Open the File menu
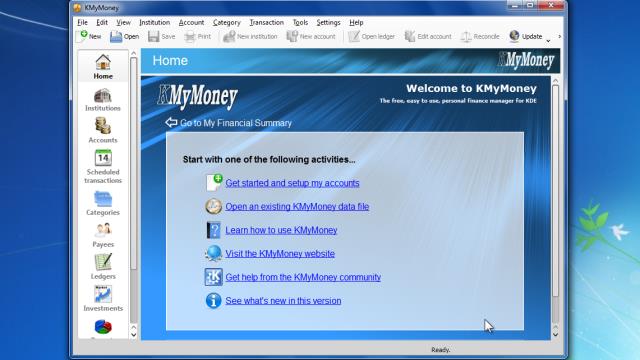This screenshot has width=640, height=360. coord(82,22)
